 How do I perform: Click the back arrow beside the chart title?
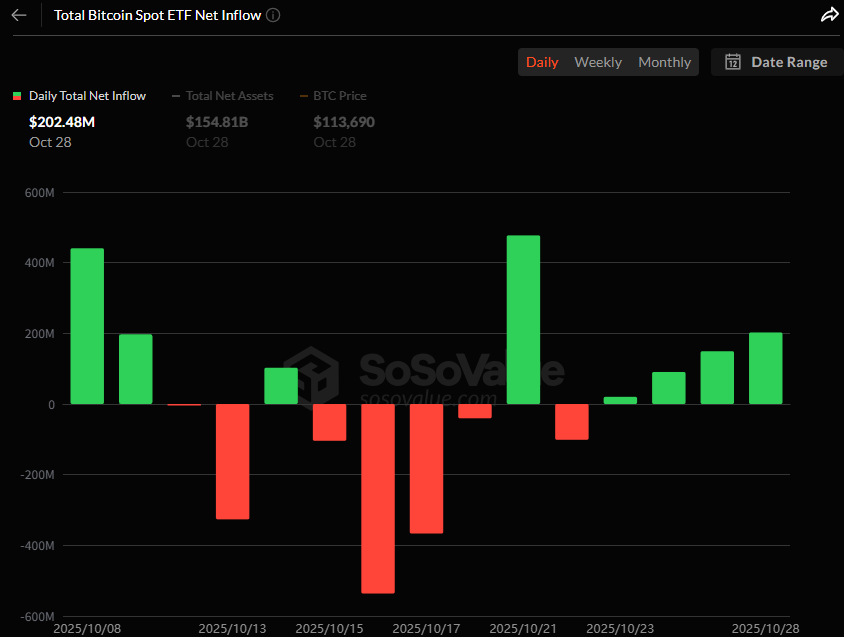pyautogui.click(x=19, y=15)
